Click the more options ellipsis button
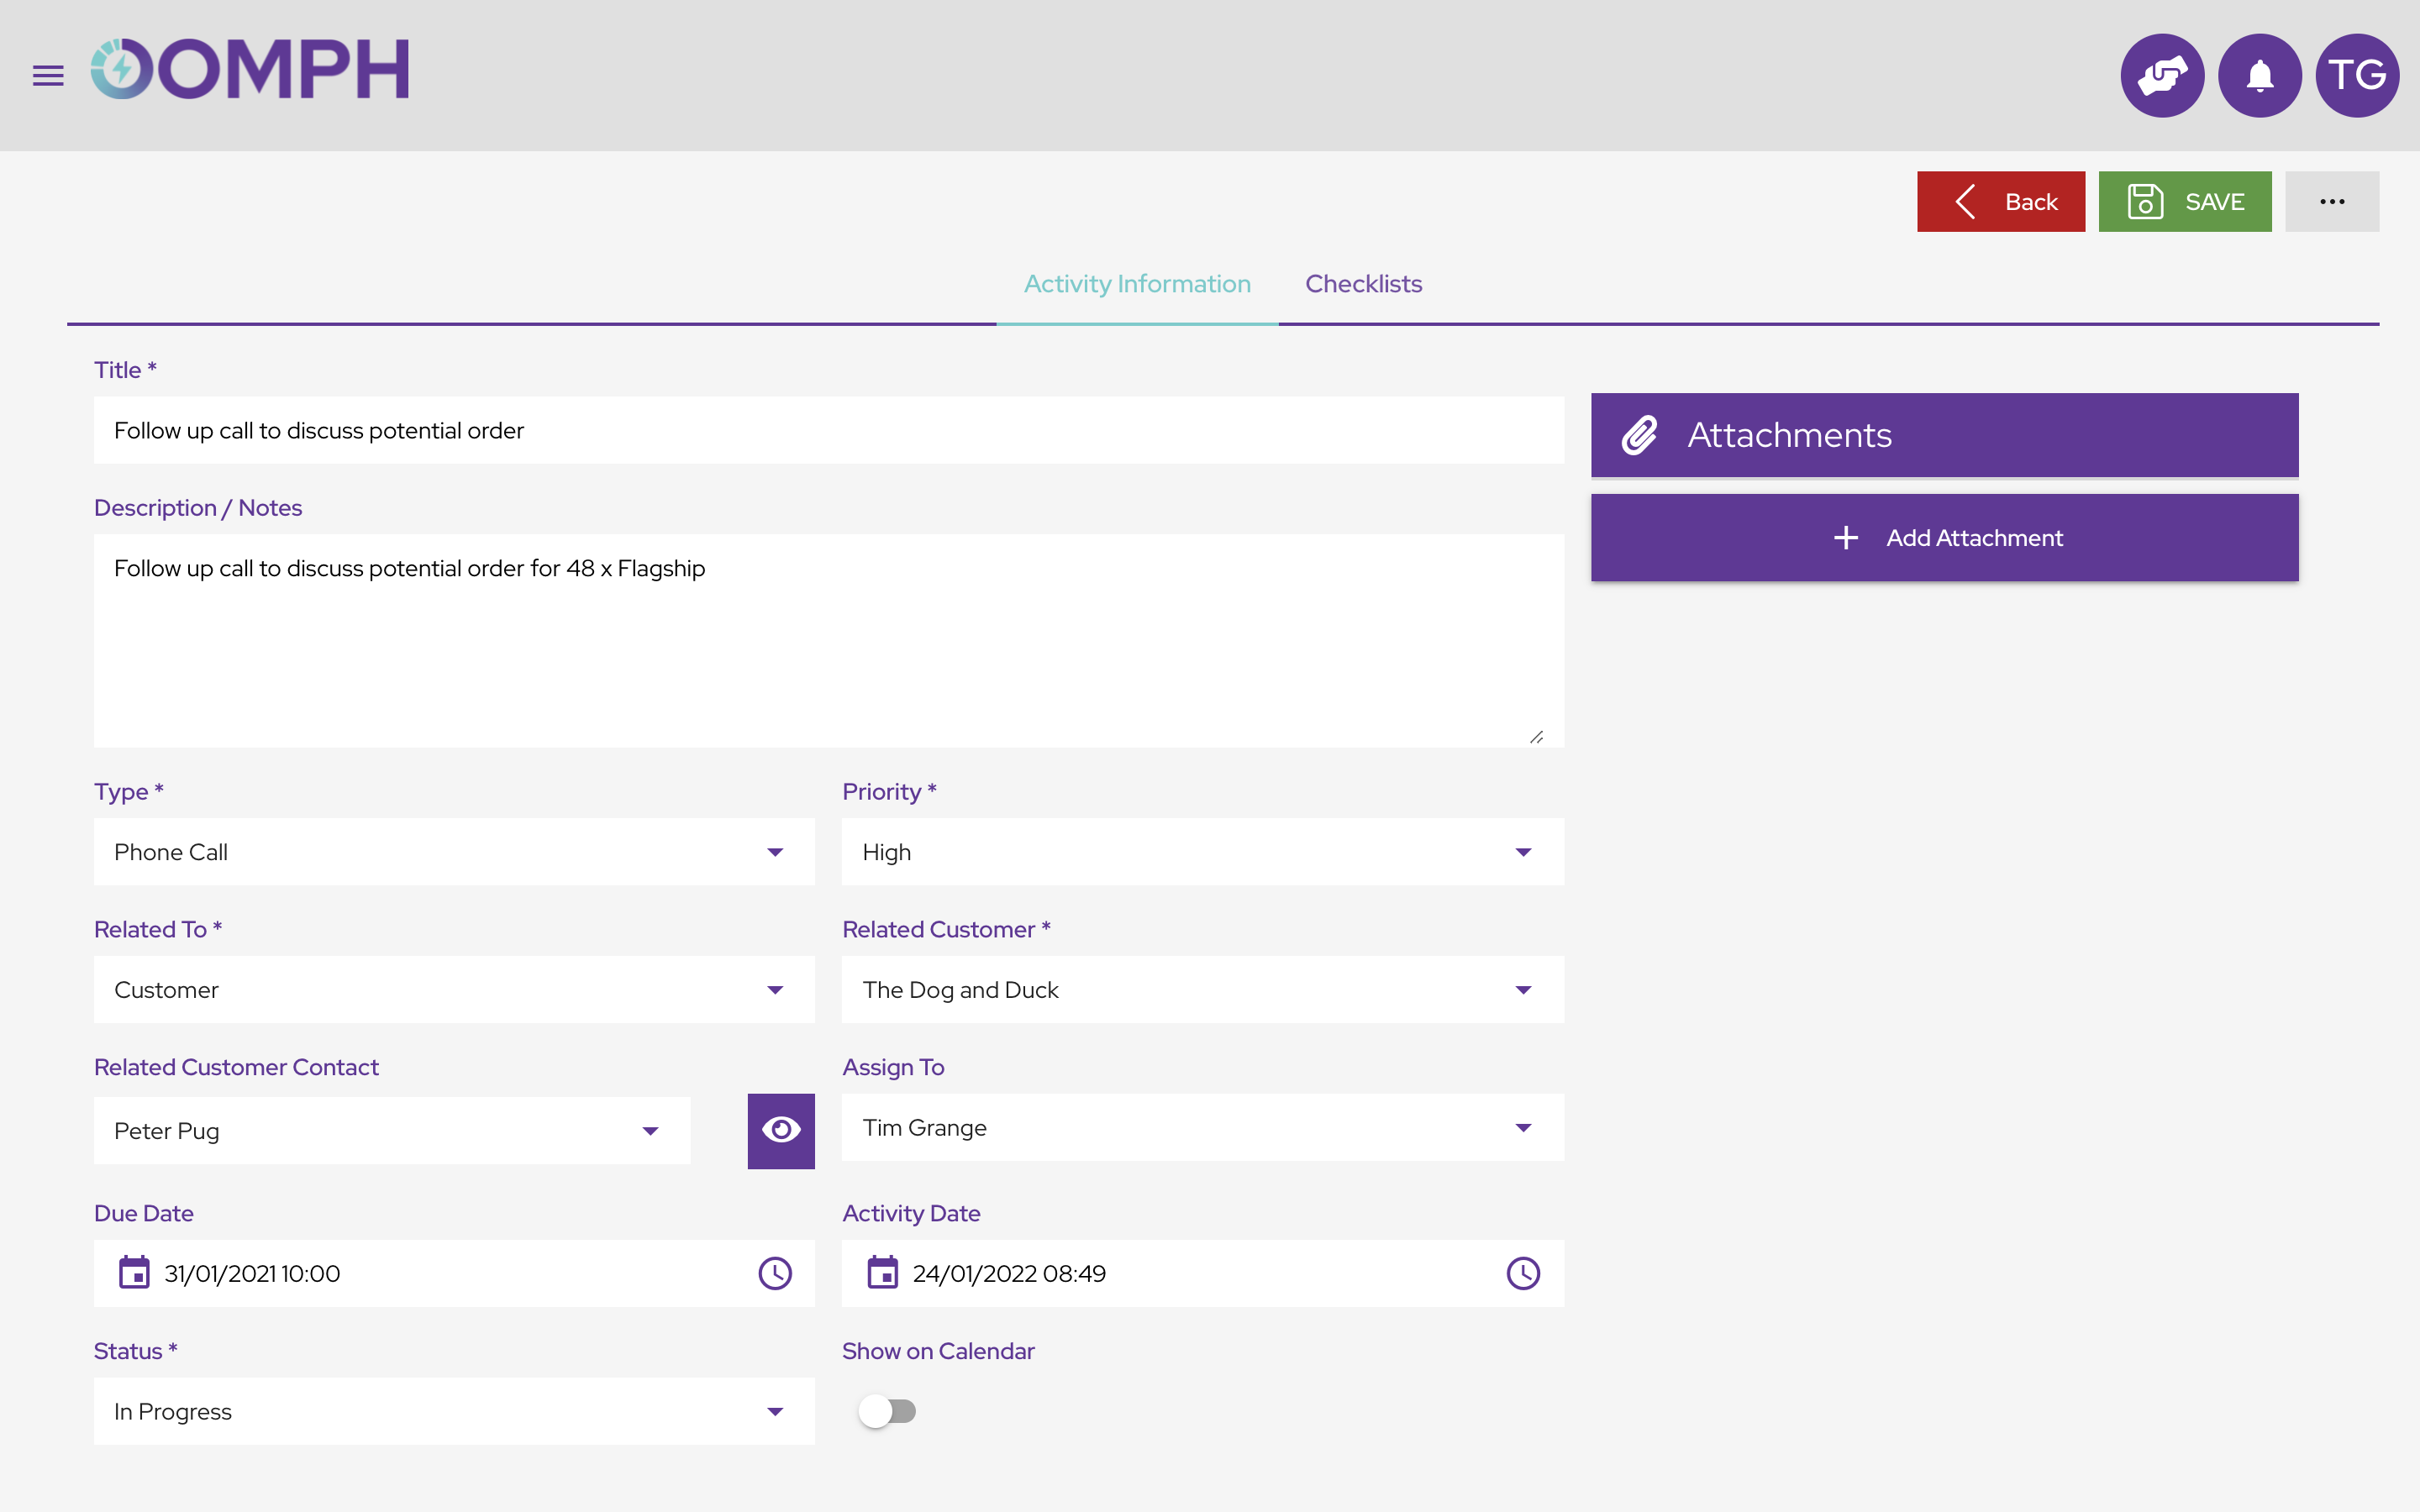This screenshot has height=1512, width=2420. (2333, 201)
